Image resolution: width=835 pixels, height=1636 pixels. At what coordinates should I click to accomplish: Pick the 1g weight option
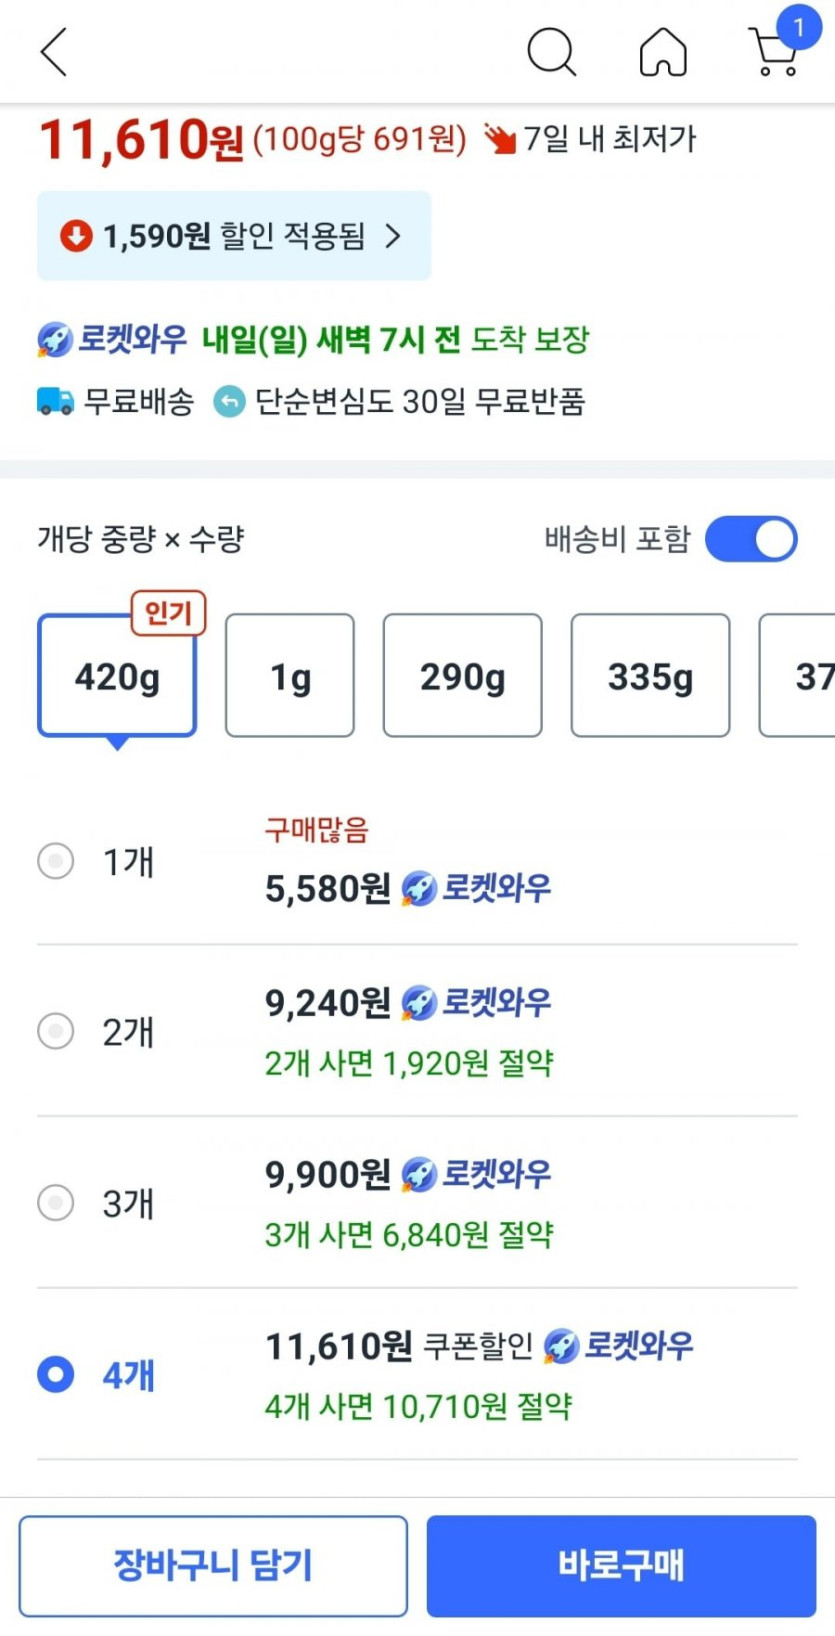click(x=290, y=676)
